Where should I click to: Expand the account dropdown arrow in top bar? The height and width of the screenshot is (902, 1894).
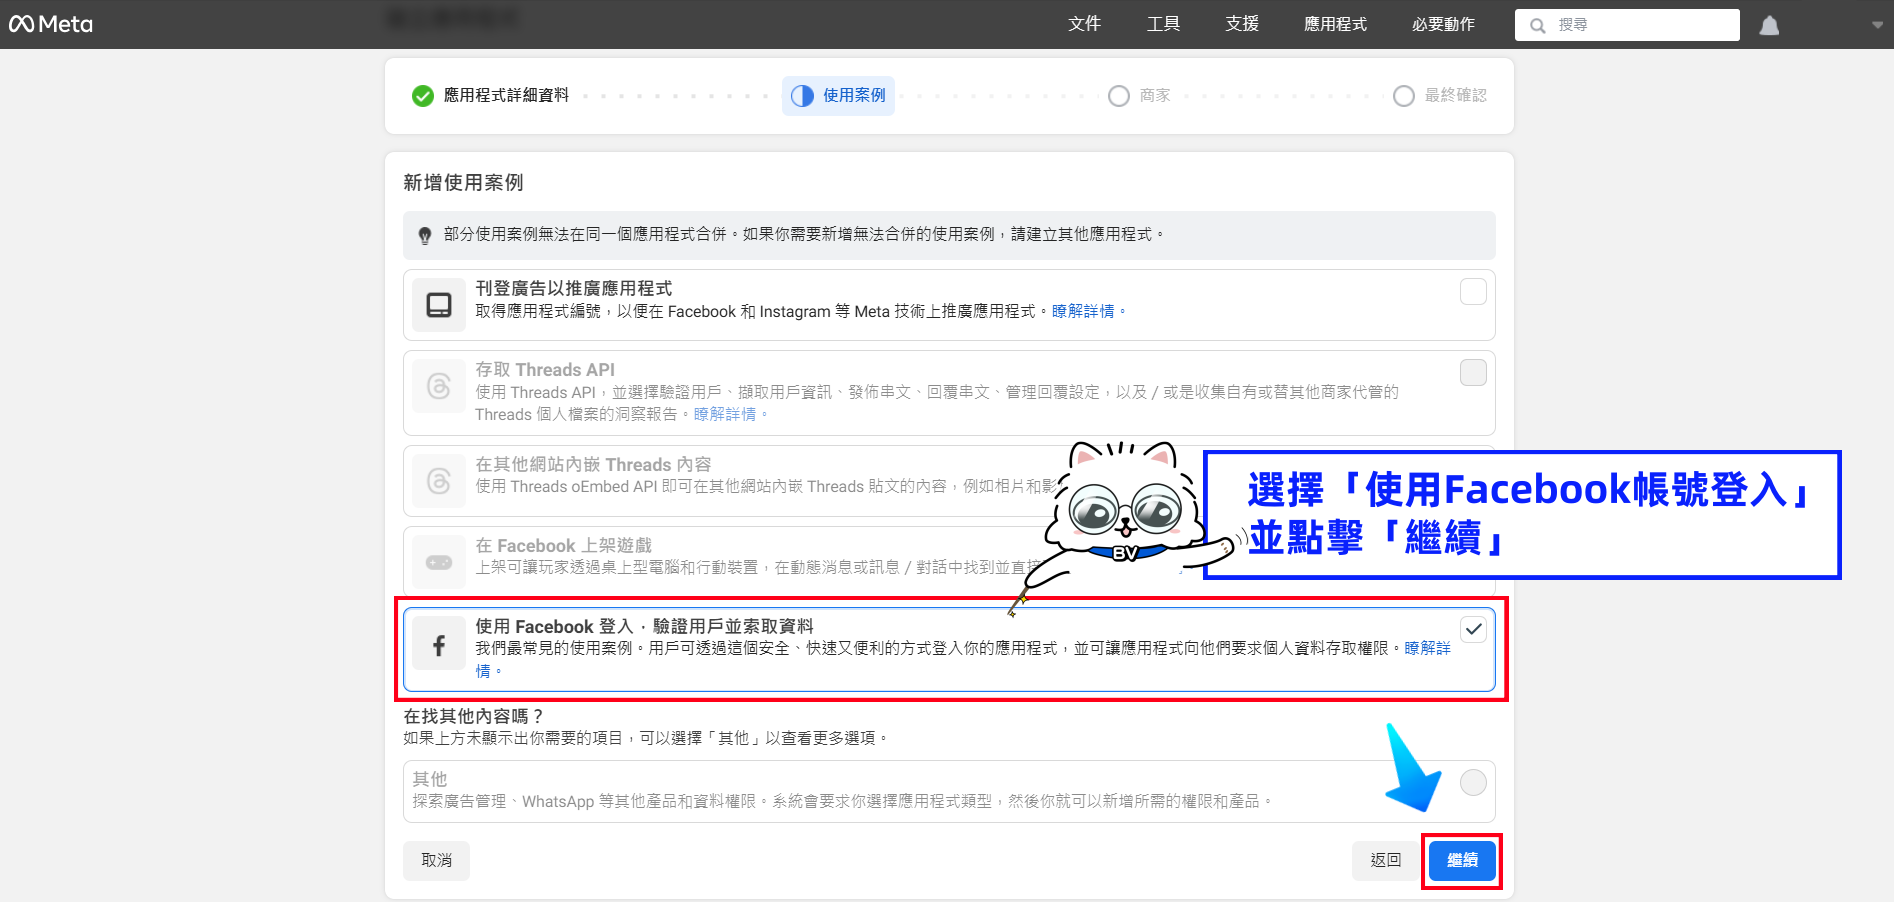click(1877, 25)
